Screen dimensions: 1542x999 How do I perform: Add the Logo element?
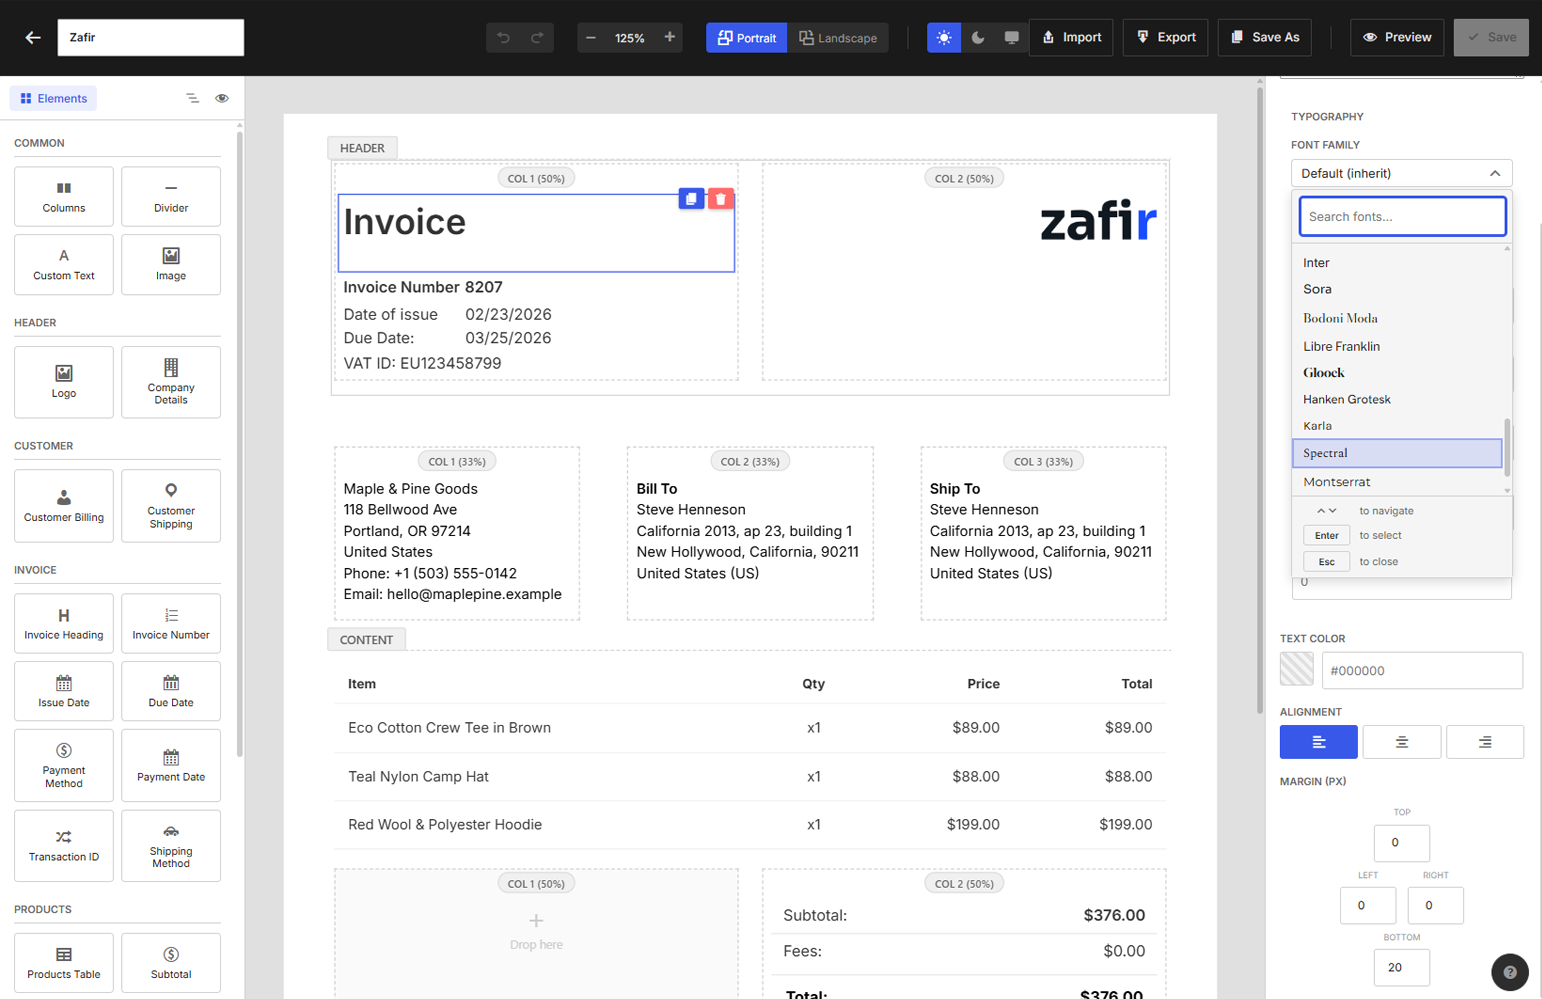[64, 382]
